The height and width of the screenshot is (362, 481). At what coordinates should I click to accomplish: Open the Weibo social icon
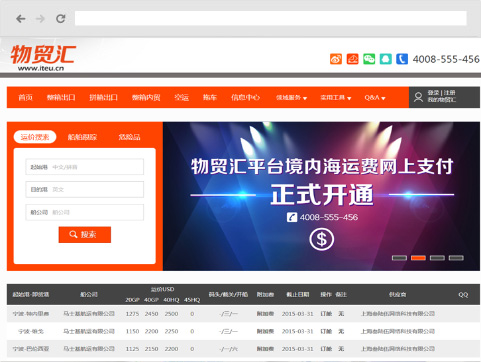(336, 59)
